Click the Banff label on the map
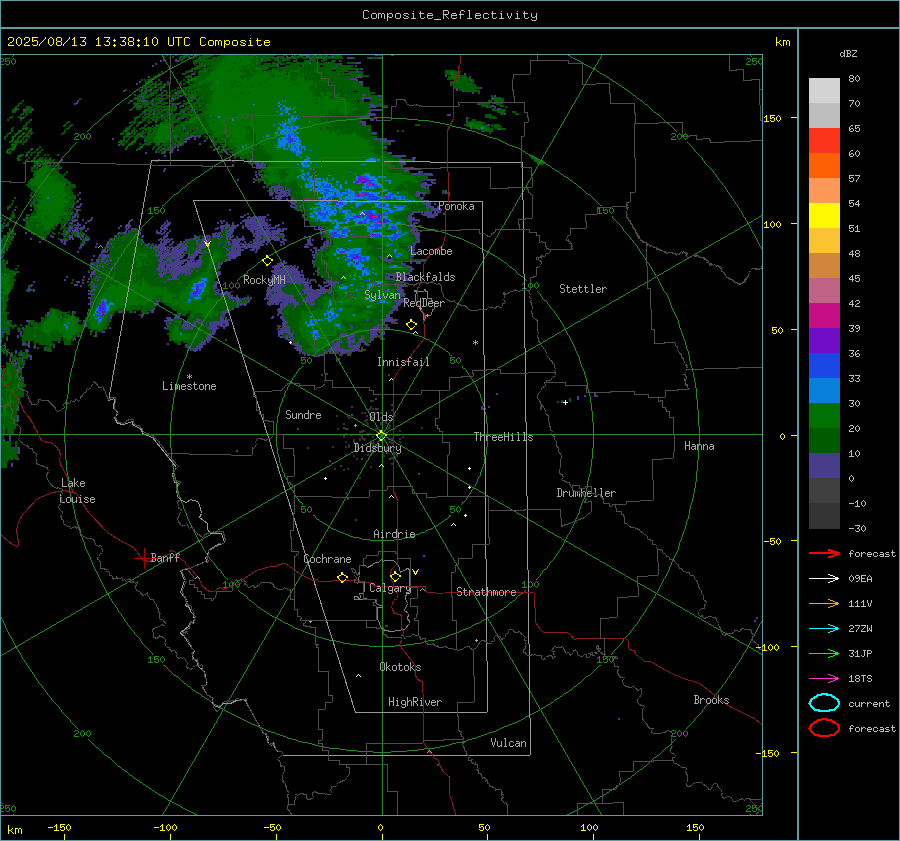Screen dimensions: 900x841 (x=165, y=557)
